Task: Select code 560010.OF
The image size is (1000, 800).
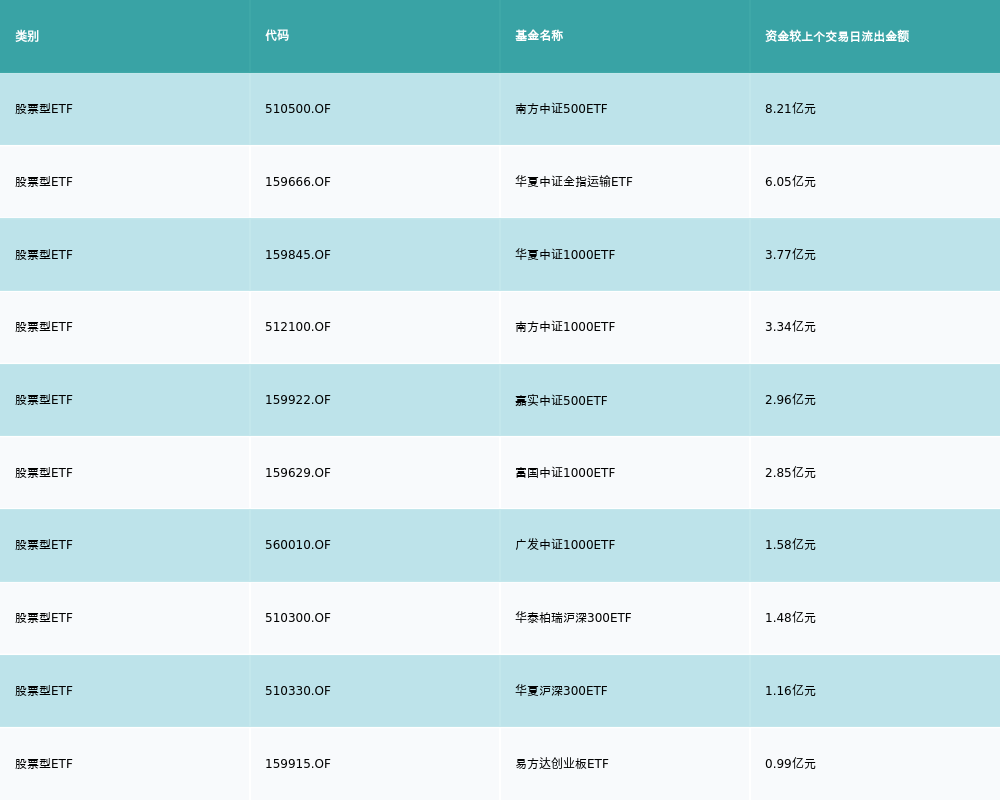Action: (298, 545)
